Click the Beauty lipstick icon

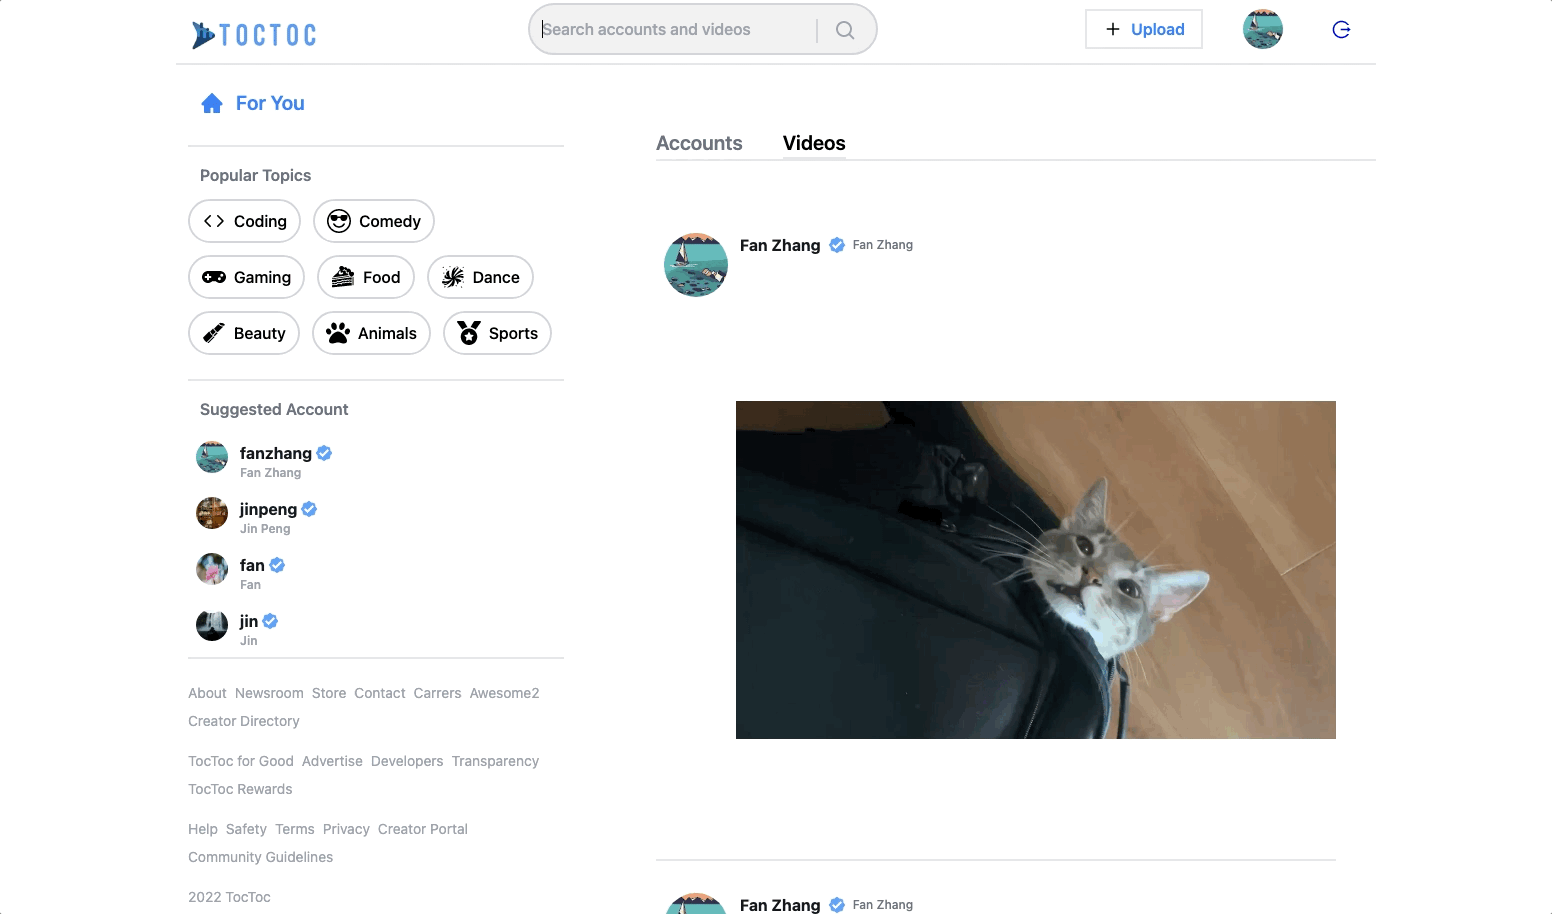tap(213, 333)
